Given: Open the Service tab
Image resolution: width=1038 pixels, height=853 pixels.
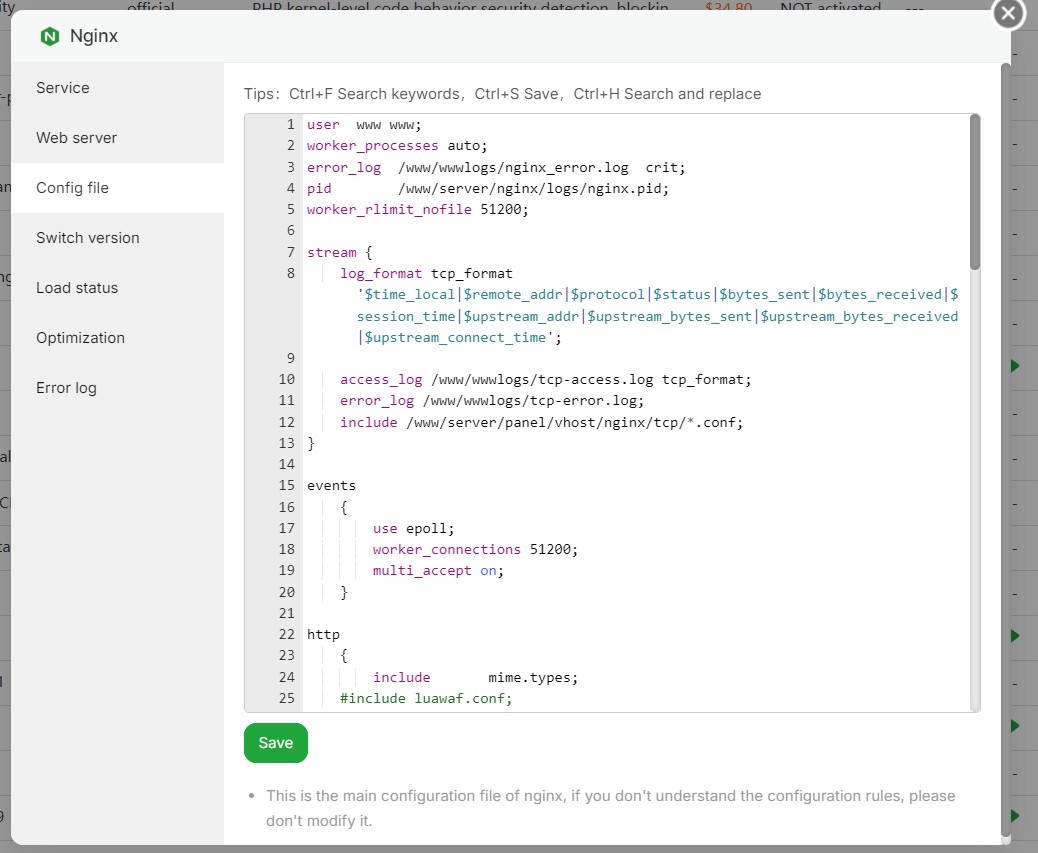Looking at the screenshot, I should point(117,88).
